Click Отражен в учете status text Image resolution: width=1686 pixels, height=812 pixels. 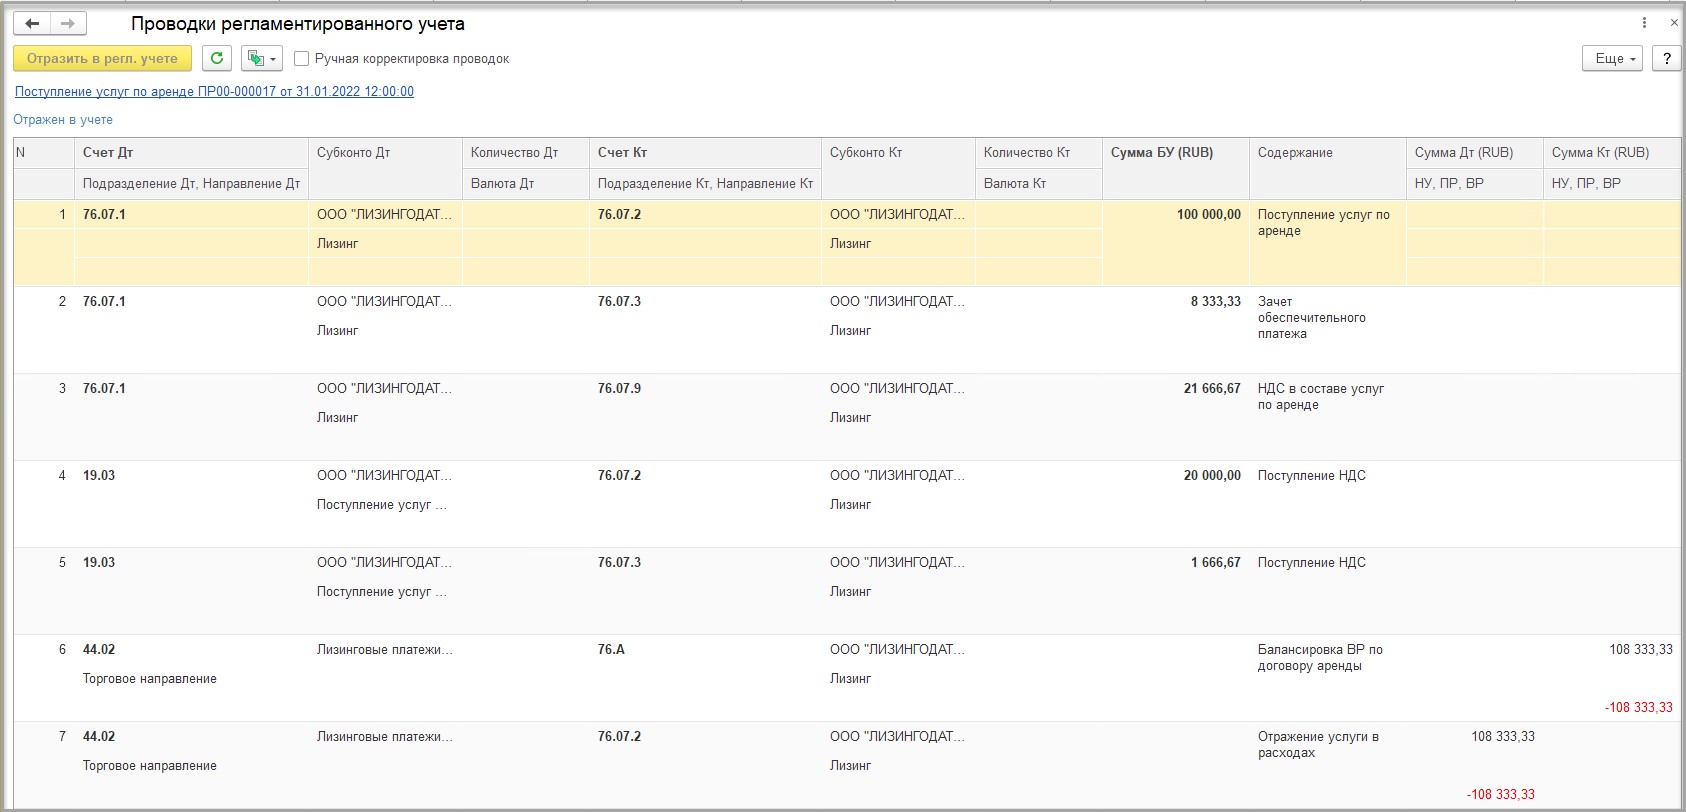pyautogui.click(x=63, y=119)
